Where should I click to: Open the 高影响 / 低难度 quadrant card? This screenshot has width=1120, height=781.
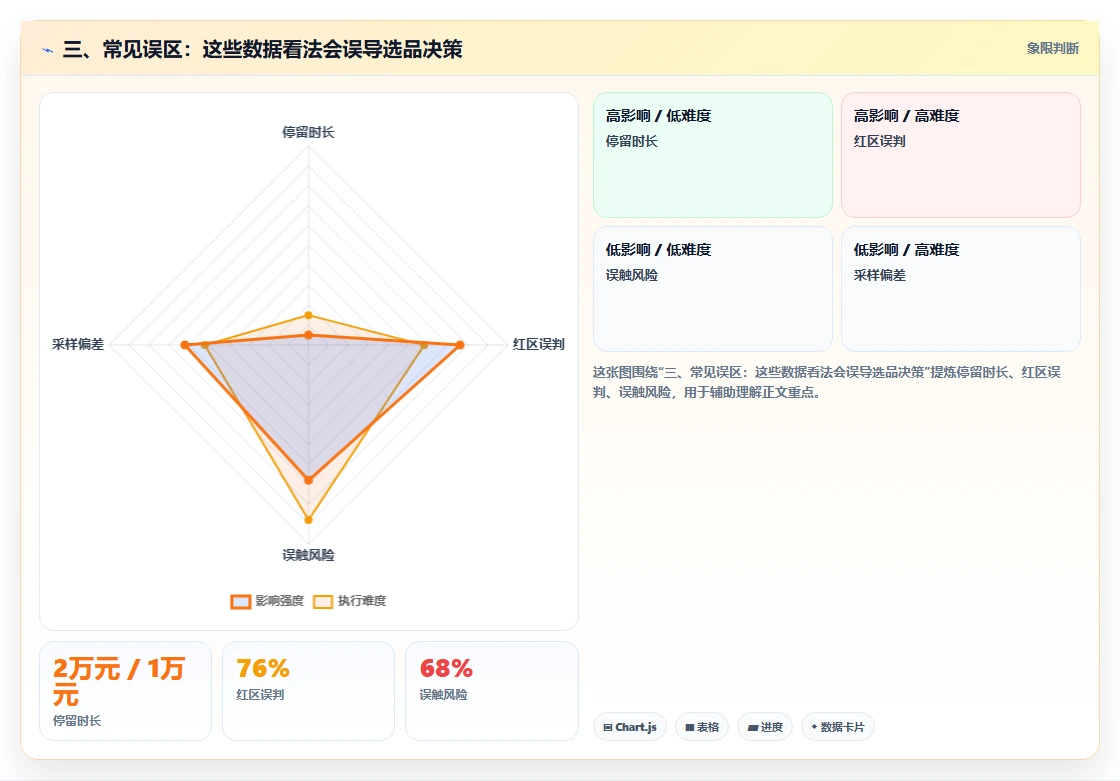point(713,155)
